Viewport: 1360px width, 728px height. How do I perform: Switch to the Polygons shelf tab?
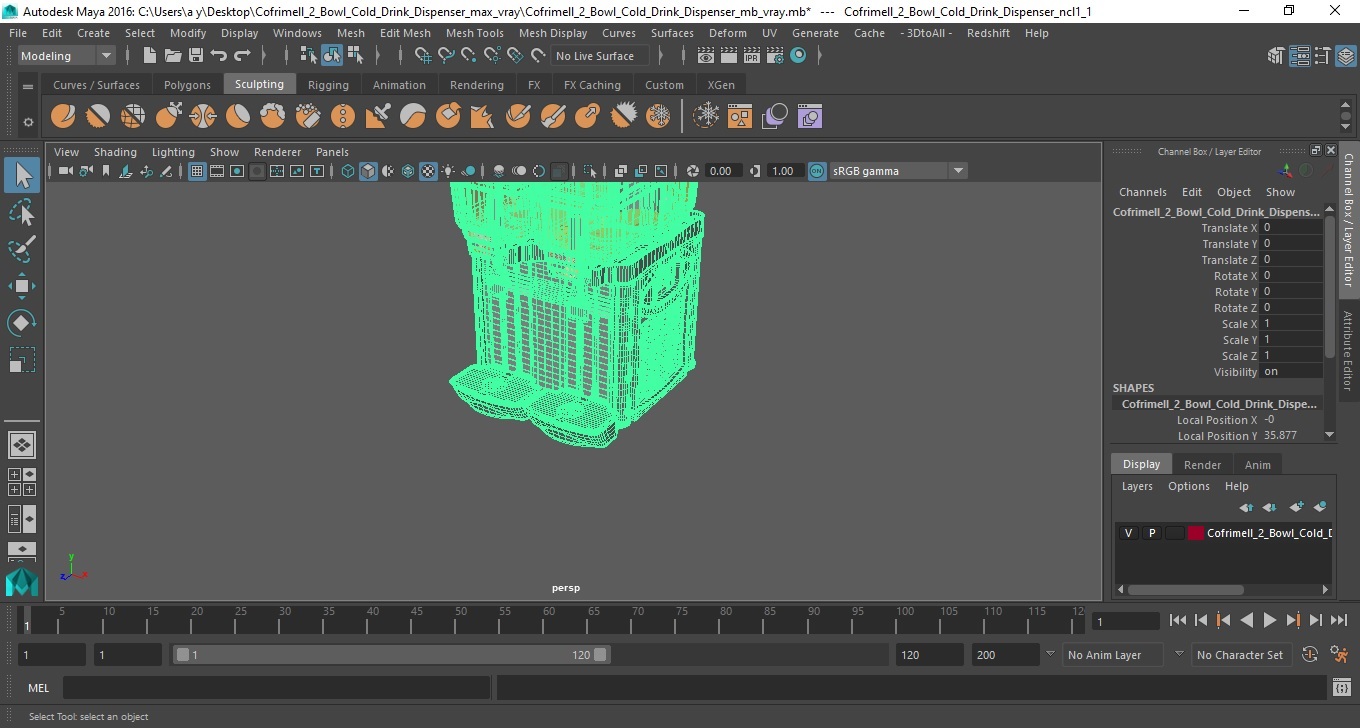click(187, 85)
